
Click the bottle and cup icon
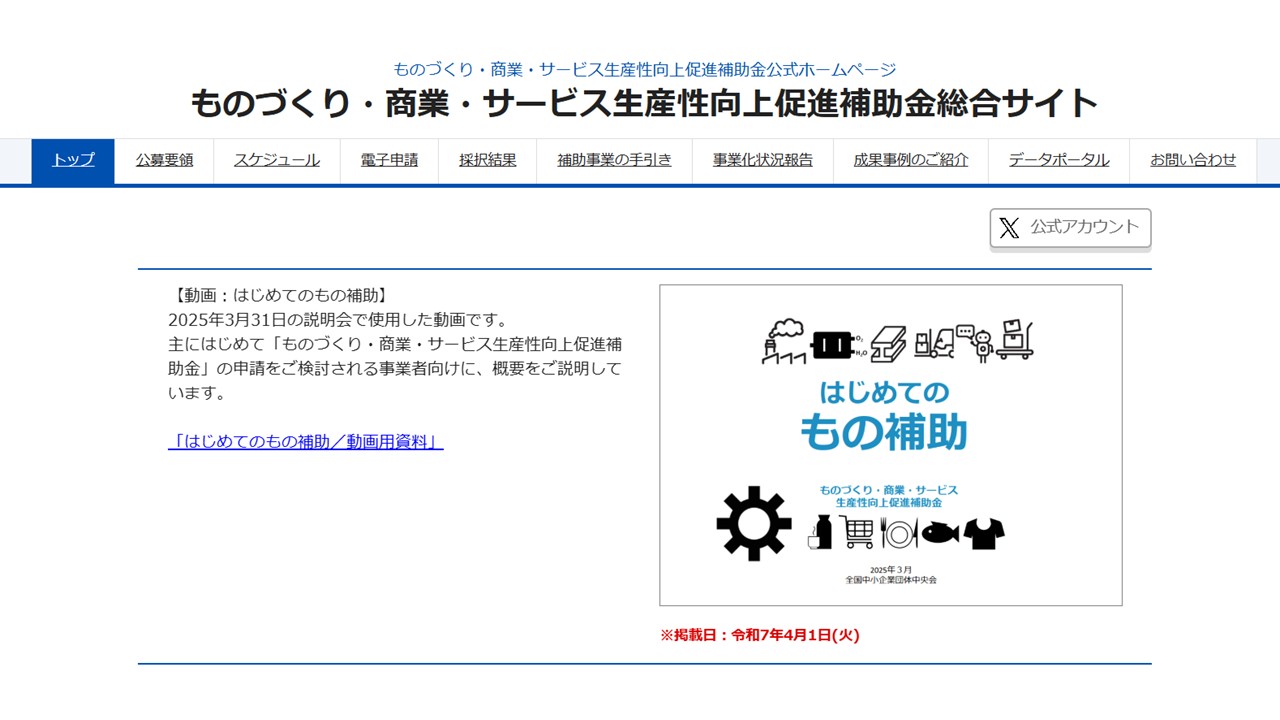820,532
